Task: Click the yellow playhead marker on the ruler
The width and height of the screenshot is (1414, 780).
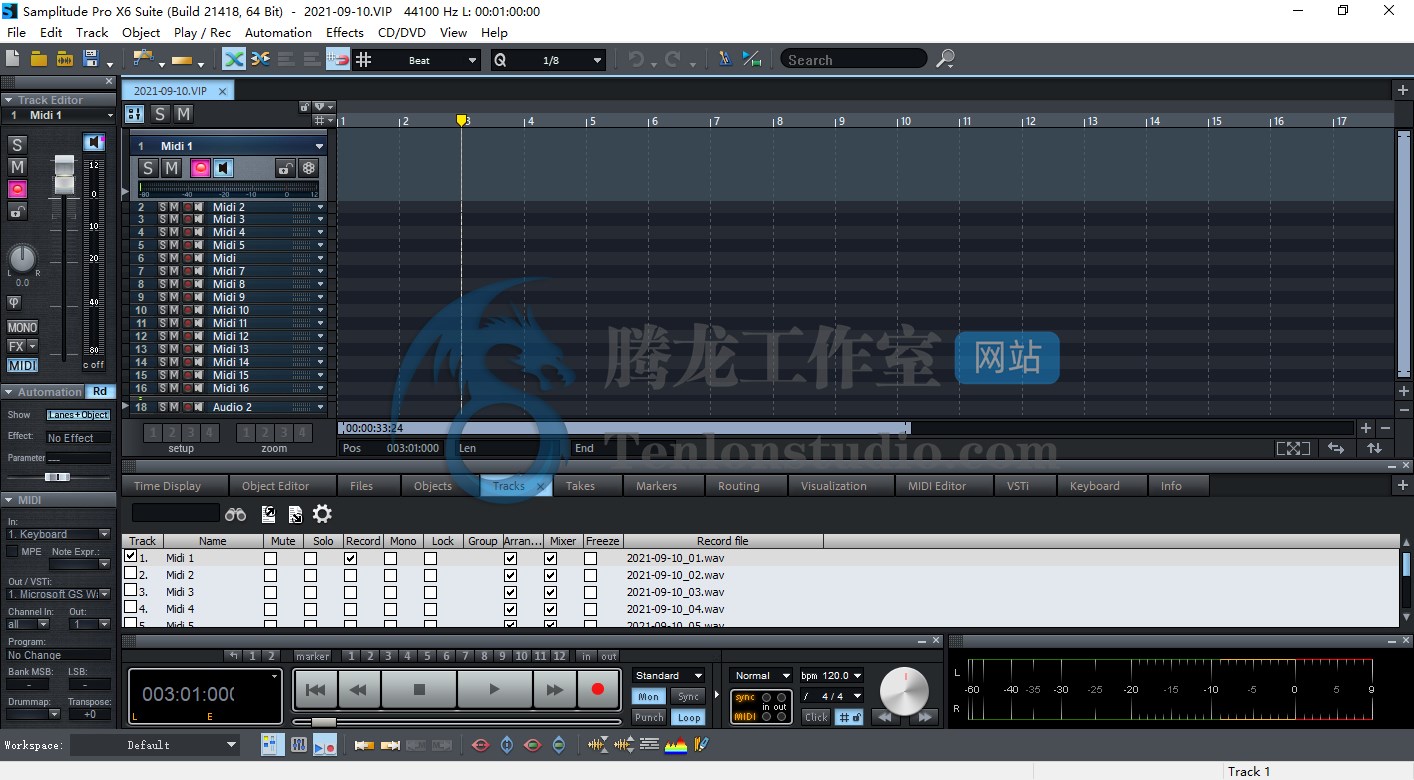Action: pyautogui.click(x=461, y=120)
